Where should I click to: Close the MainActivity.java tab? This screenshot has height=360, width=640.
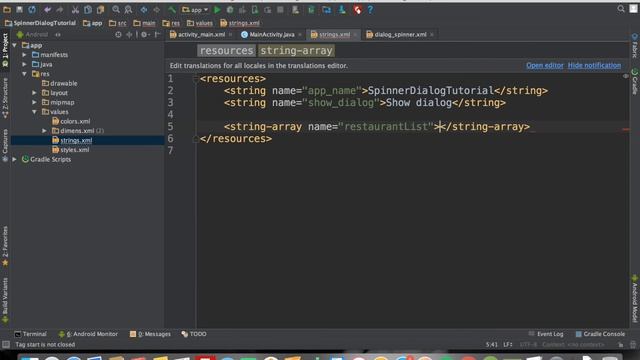pyautogui.click(x=300, y=35)
